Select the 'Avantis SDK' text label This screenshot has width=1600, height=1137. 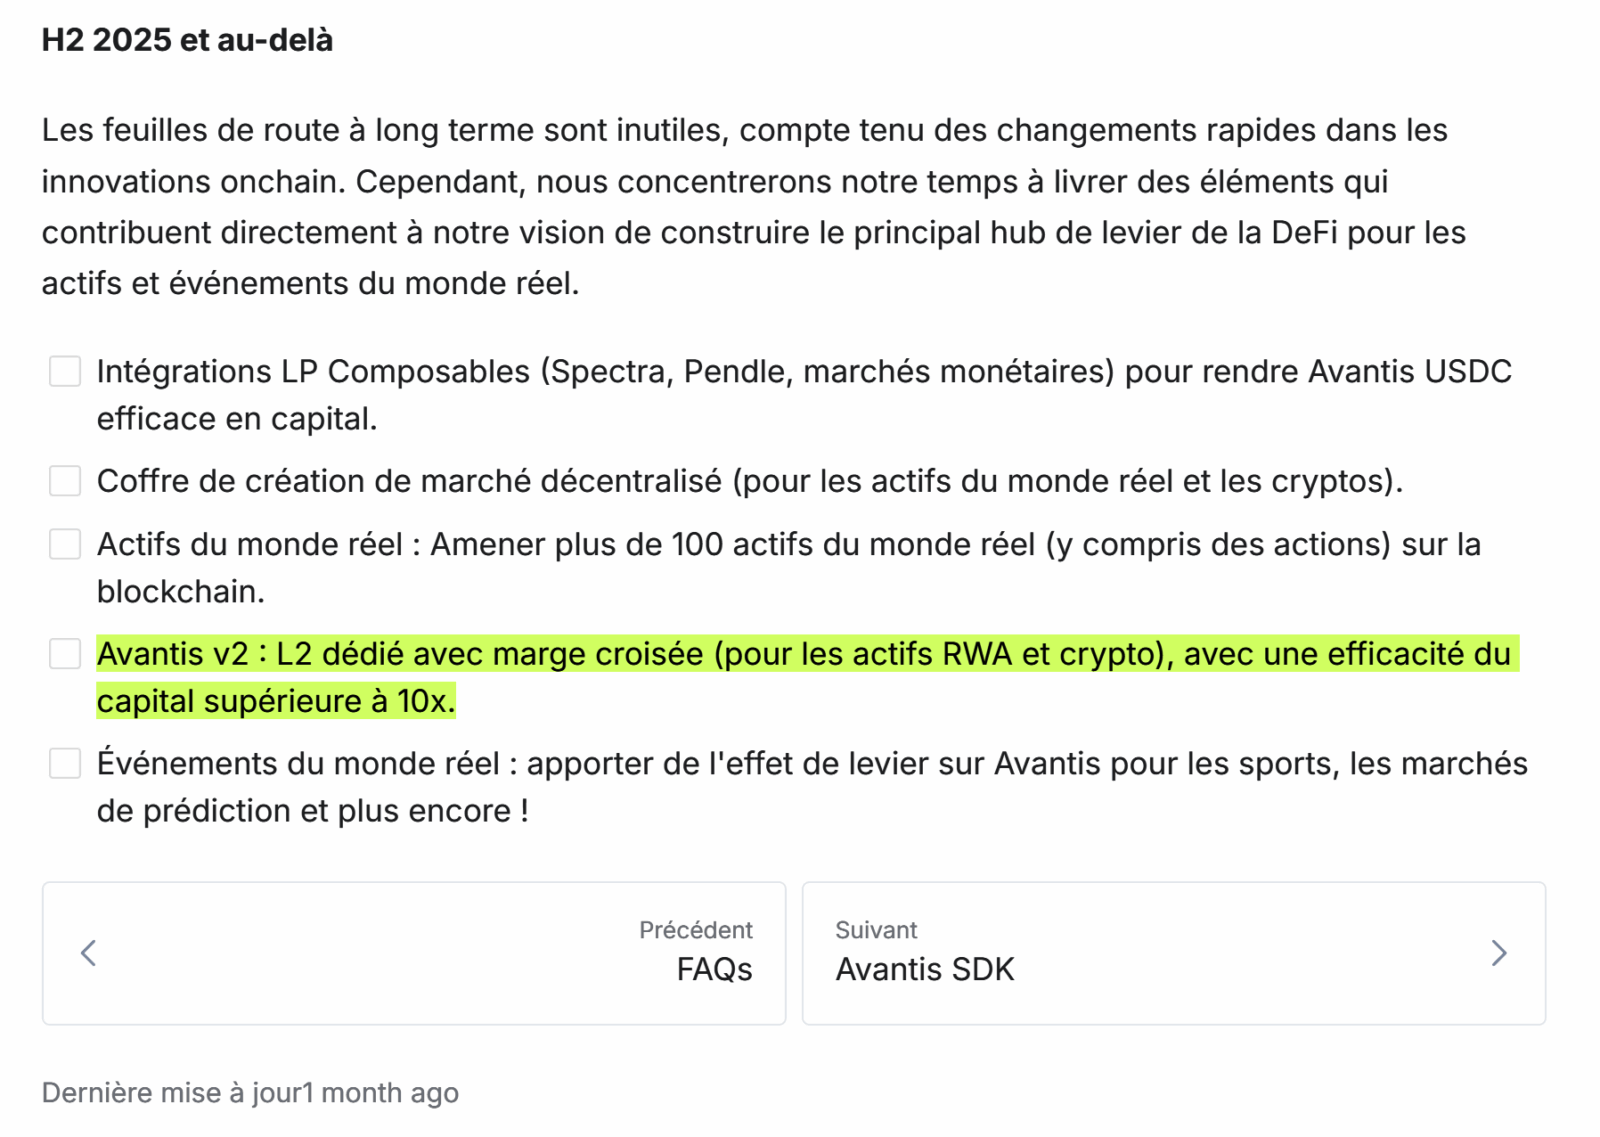click(924, 968)
